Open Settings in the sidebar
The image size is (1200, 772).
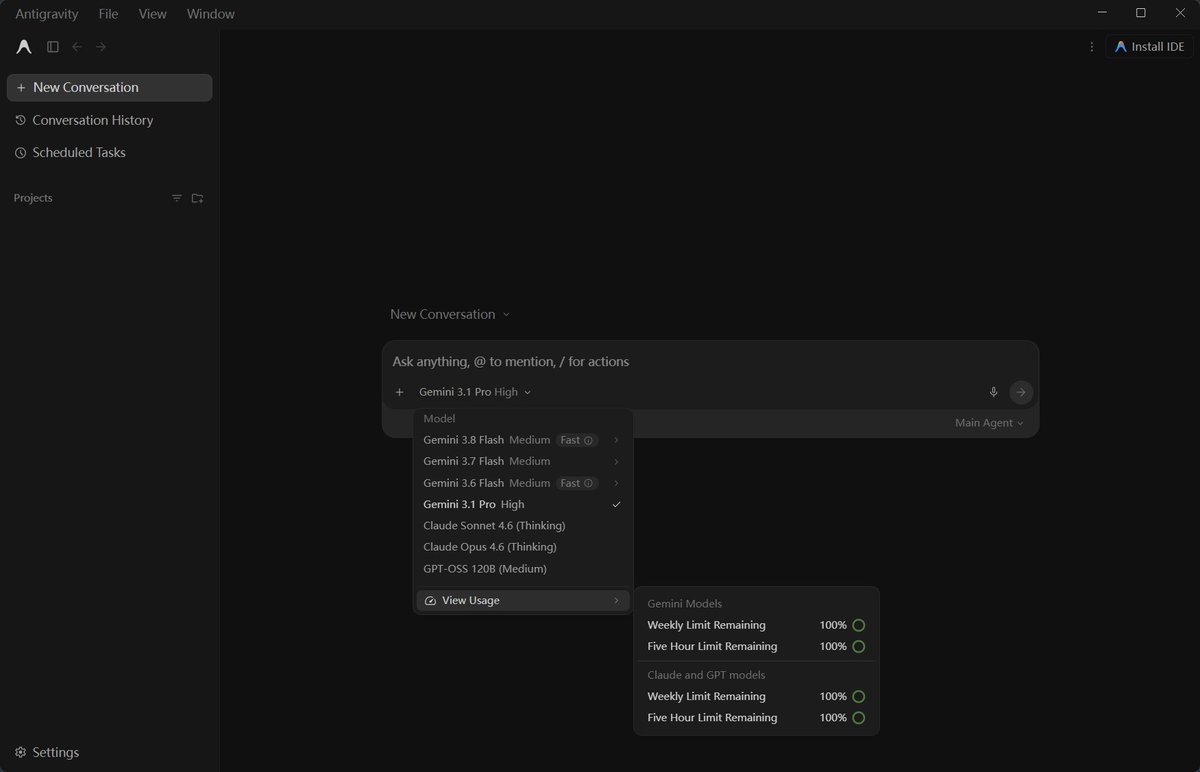coord(47,752)
